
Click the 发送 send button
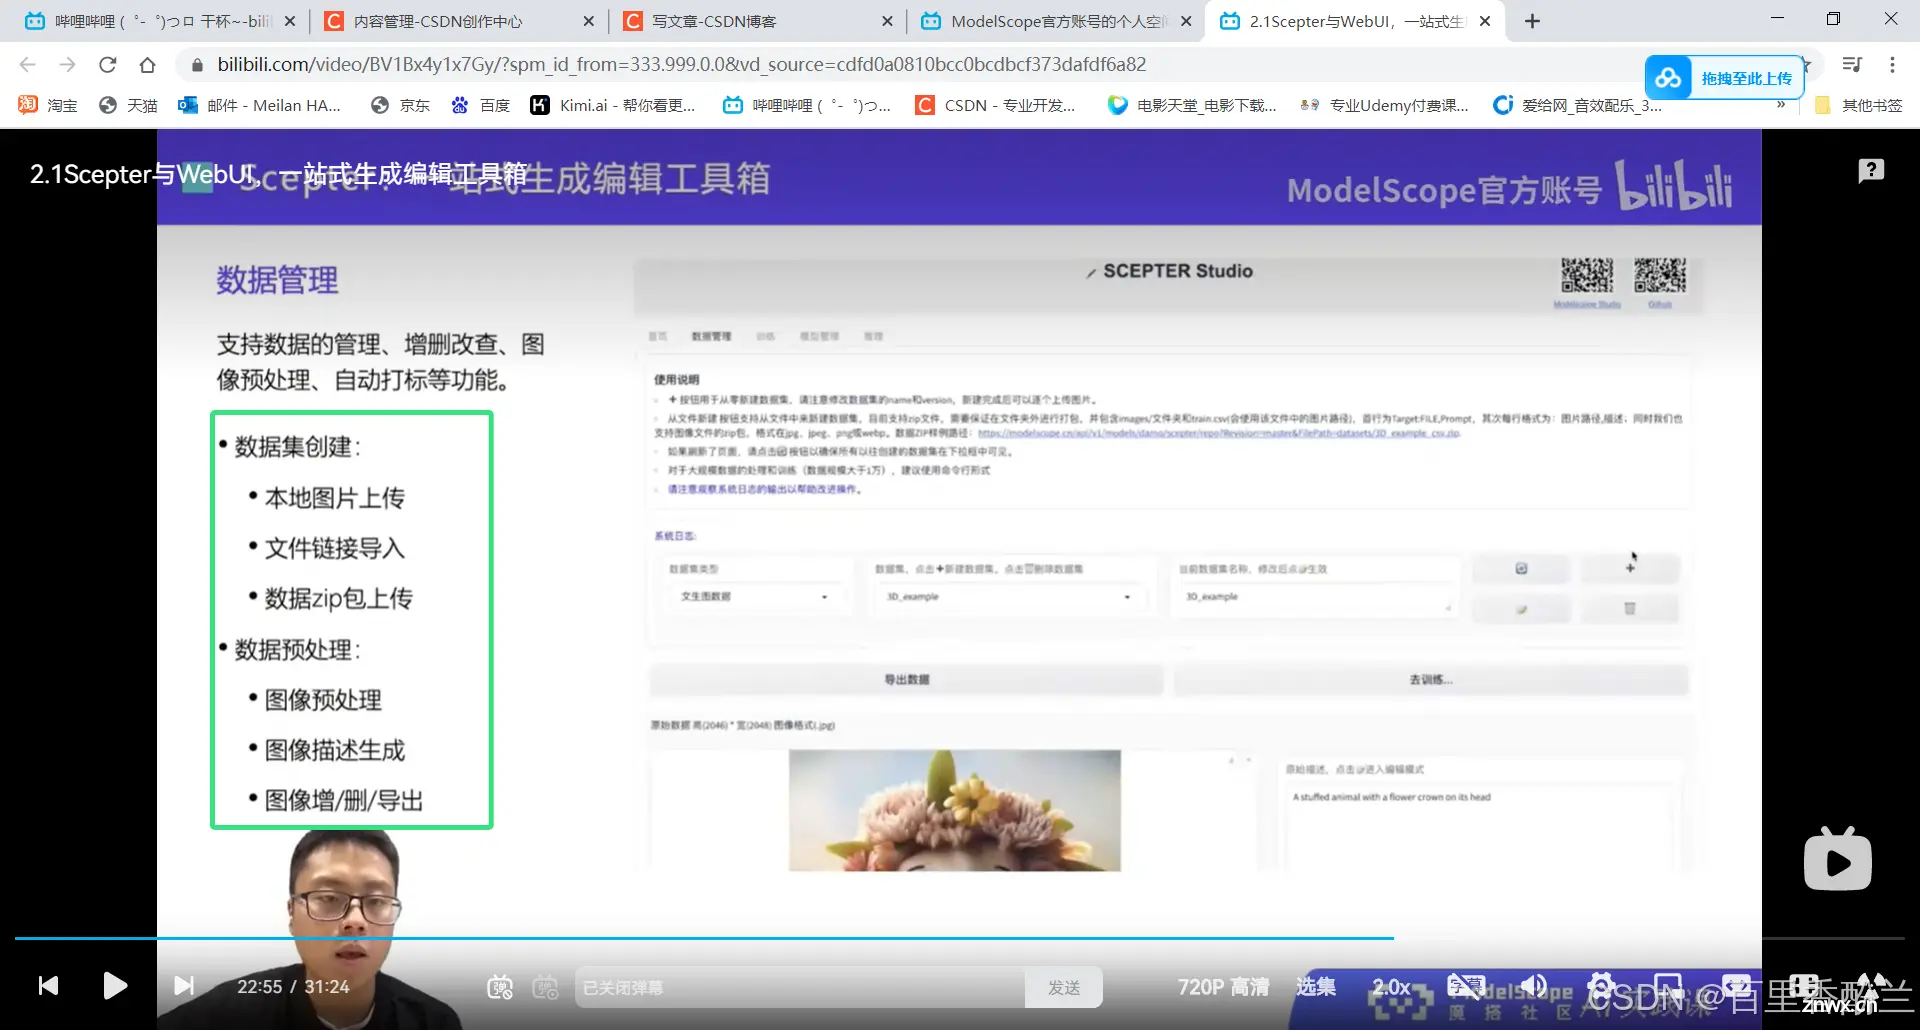tap(1064, 987)
